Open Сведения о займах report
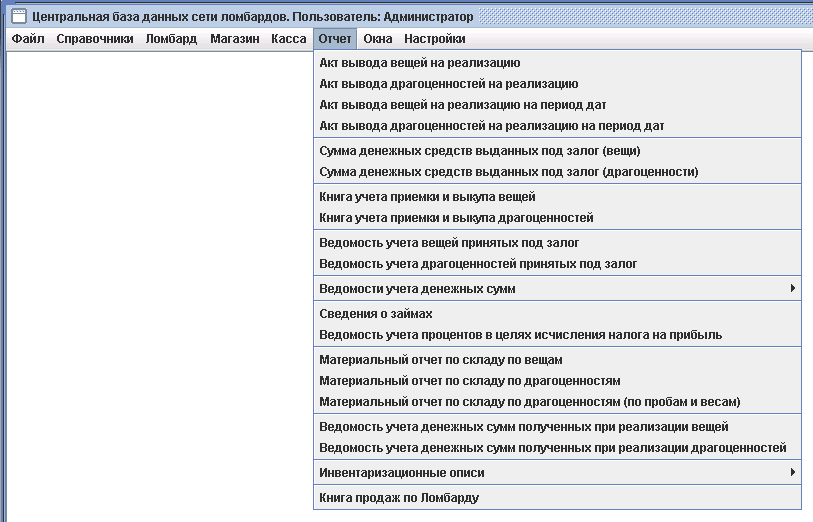 (557, 314)
